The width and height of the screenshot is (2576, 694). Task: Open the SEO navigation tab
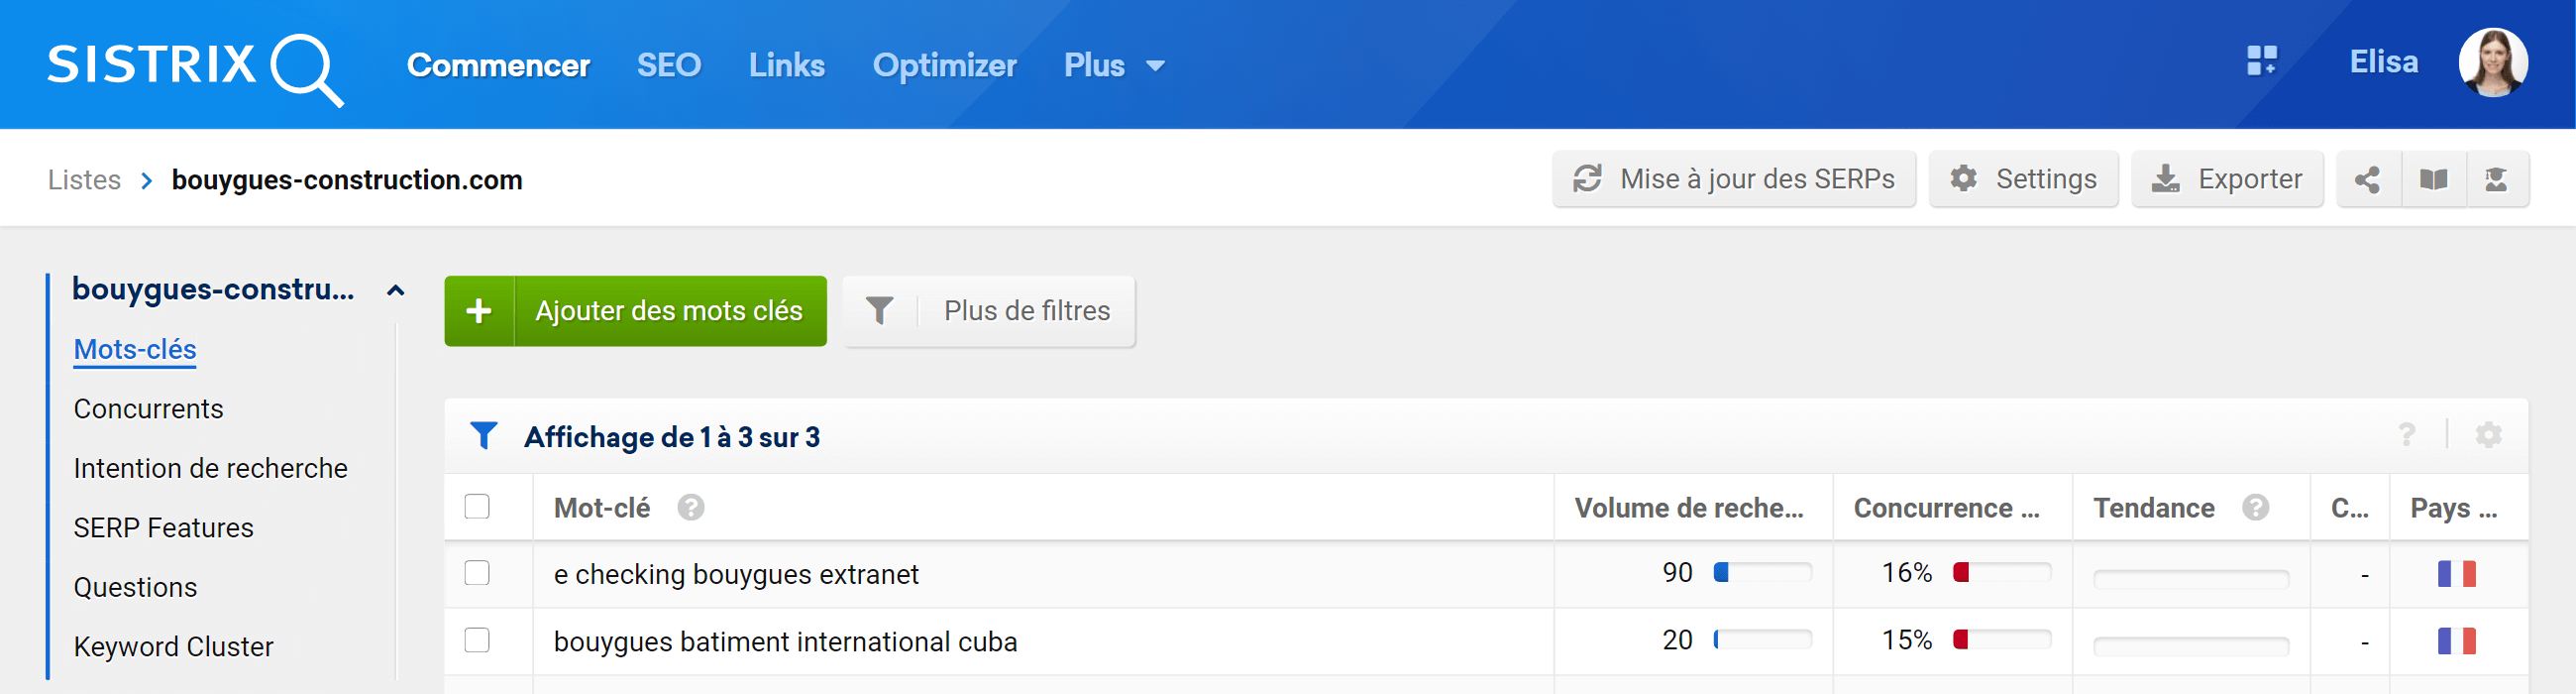coord(669,66)
